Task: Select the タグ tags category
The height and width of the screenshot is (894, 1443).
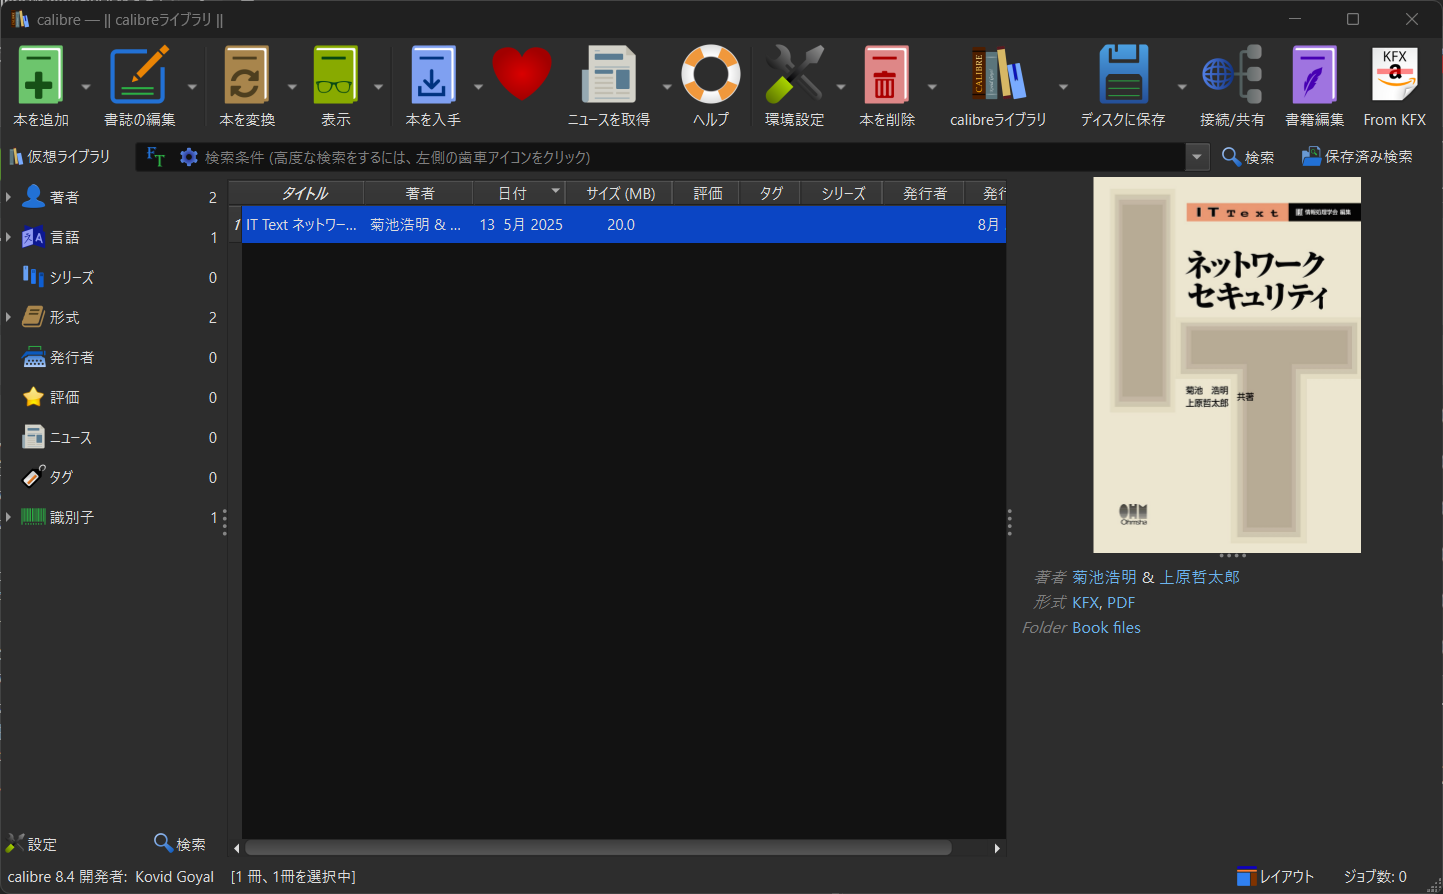Action: (x=62, y=477)
